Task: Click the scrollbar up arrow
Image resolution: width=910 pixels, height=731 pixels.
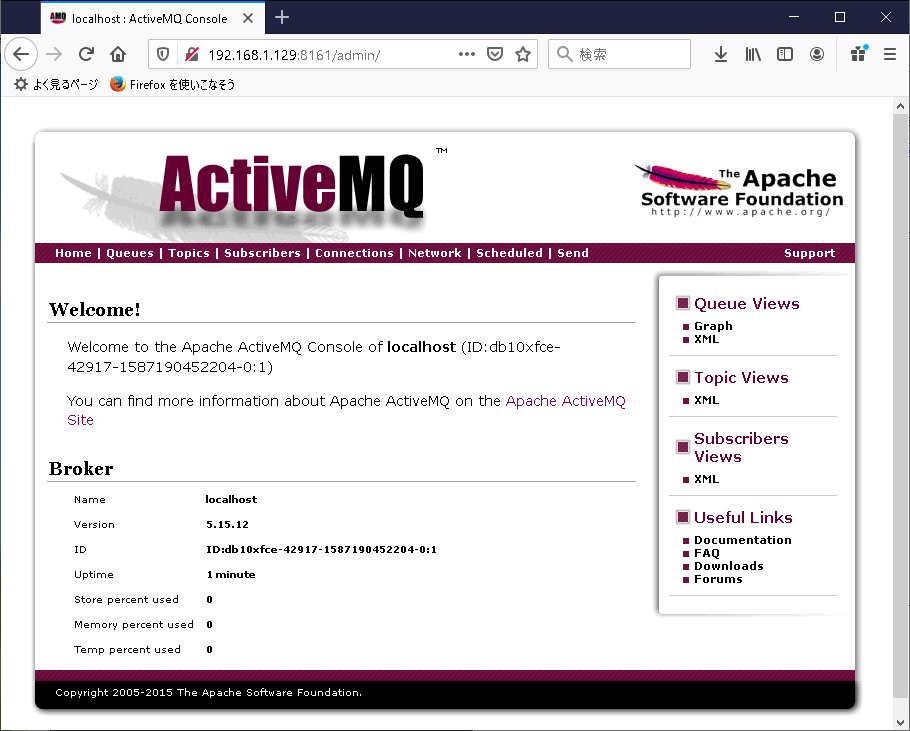Action: pyautogui.click(x=900, y=106)
